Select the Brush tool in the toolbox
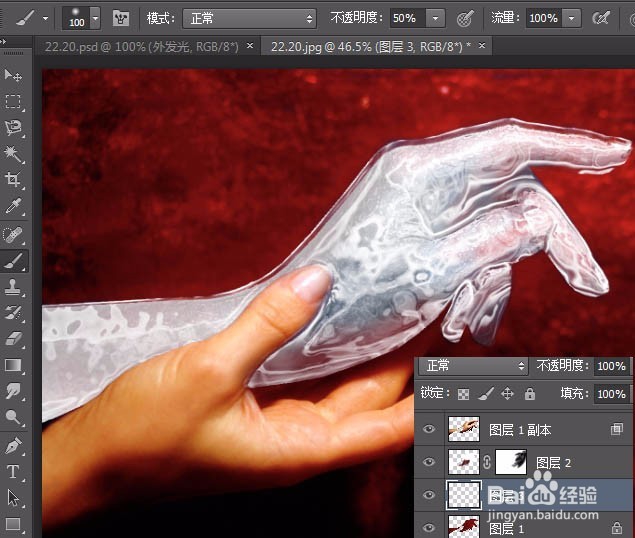Viewport: 635px width, 538px height. pos(13,261)
